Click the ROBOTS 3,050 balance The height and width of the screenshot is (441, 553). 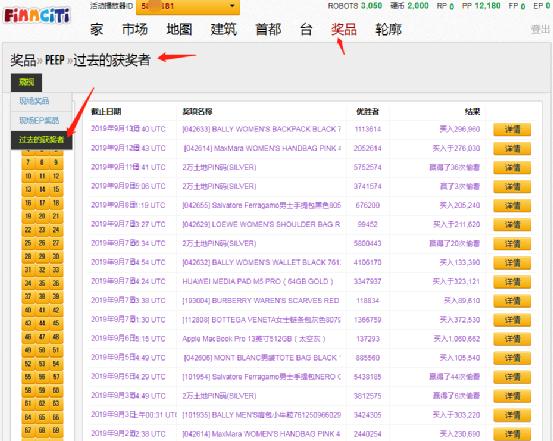[x=355, y=6]
